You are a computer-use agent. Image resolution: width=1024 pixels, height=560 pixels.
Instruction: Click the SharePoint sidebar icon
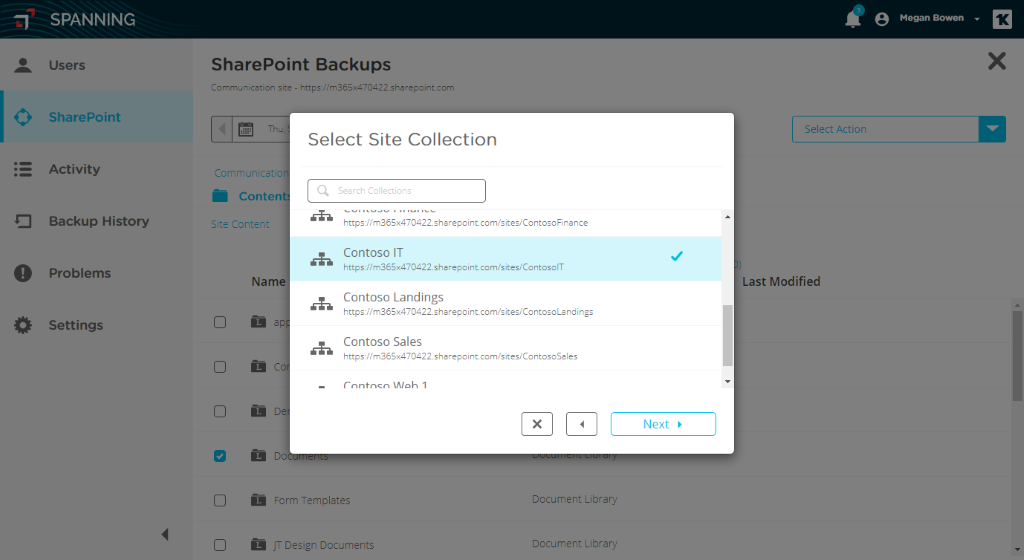[x=23, y=117]
